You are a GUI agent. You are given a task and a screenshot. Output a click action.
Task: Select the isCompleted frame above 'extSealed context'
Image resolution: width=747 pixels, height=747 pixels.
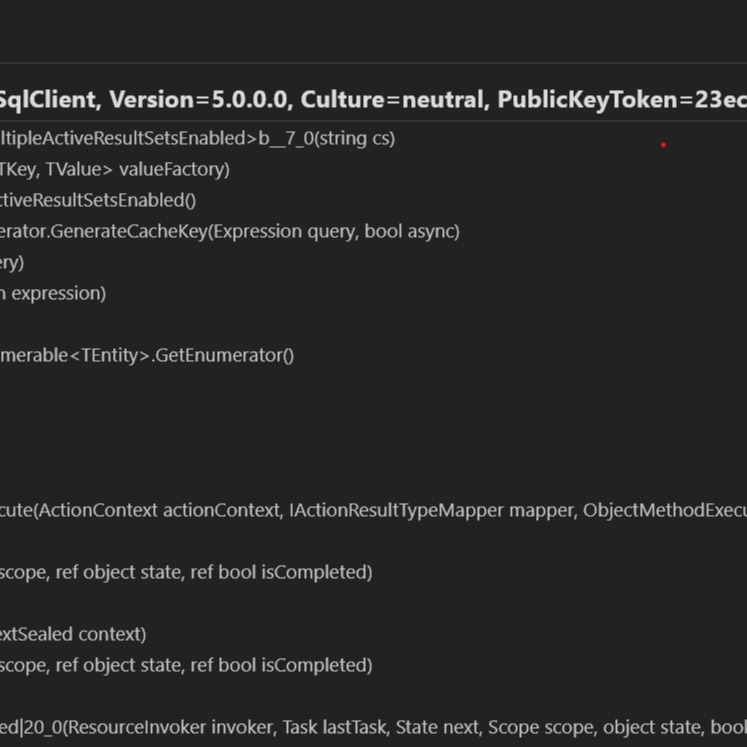(186, 572)
